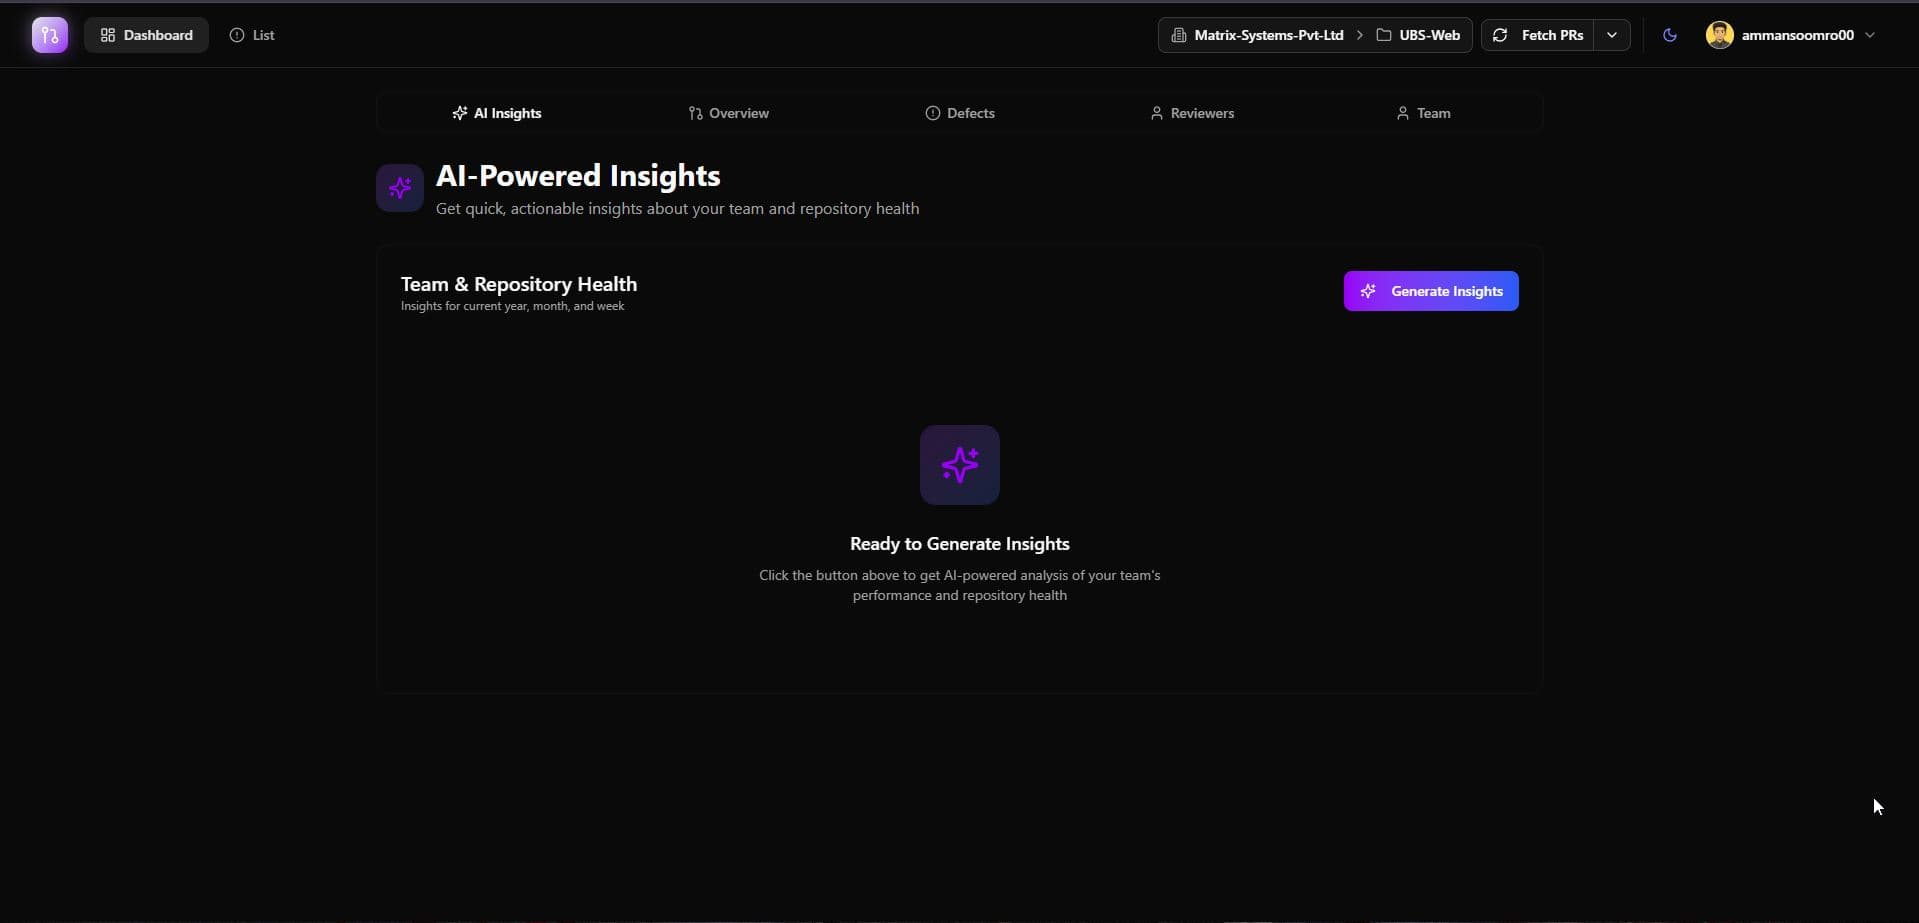
Task: Click the chevron next to ammansoomro00
Action: tap(1870, 35)
